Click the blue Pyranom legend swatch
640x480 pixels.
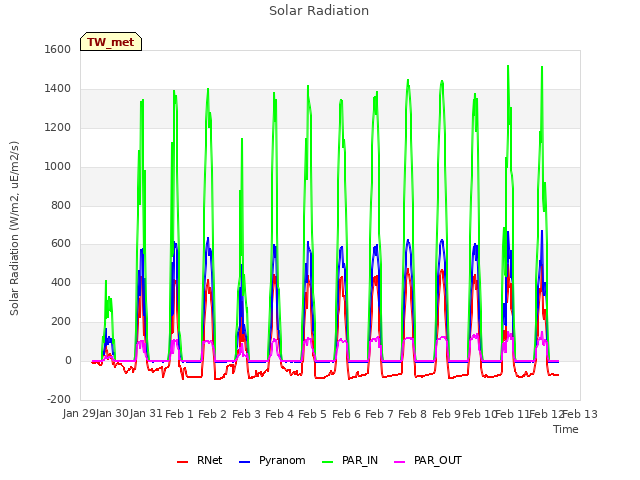[244, 462]
